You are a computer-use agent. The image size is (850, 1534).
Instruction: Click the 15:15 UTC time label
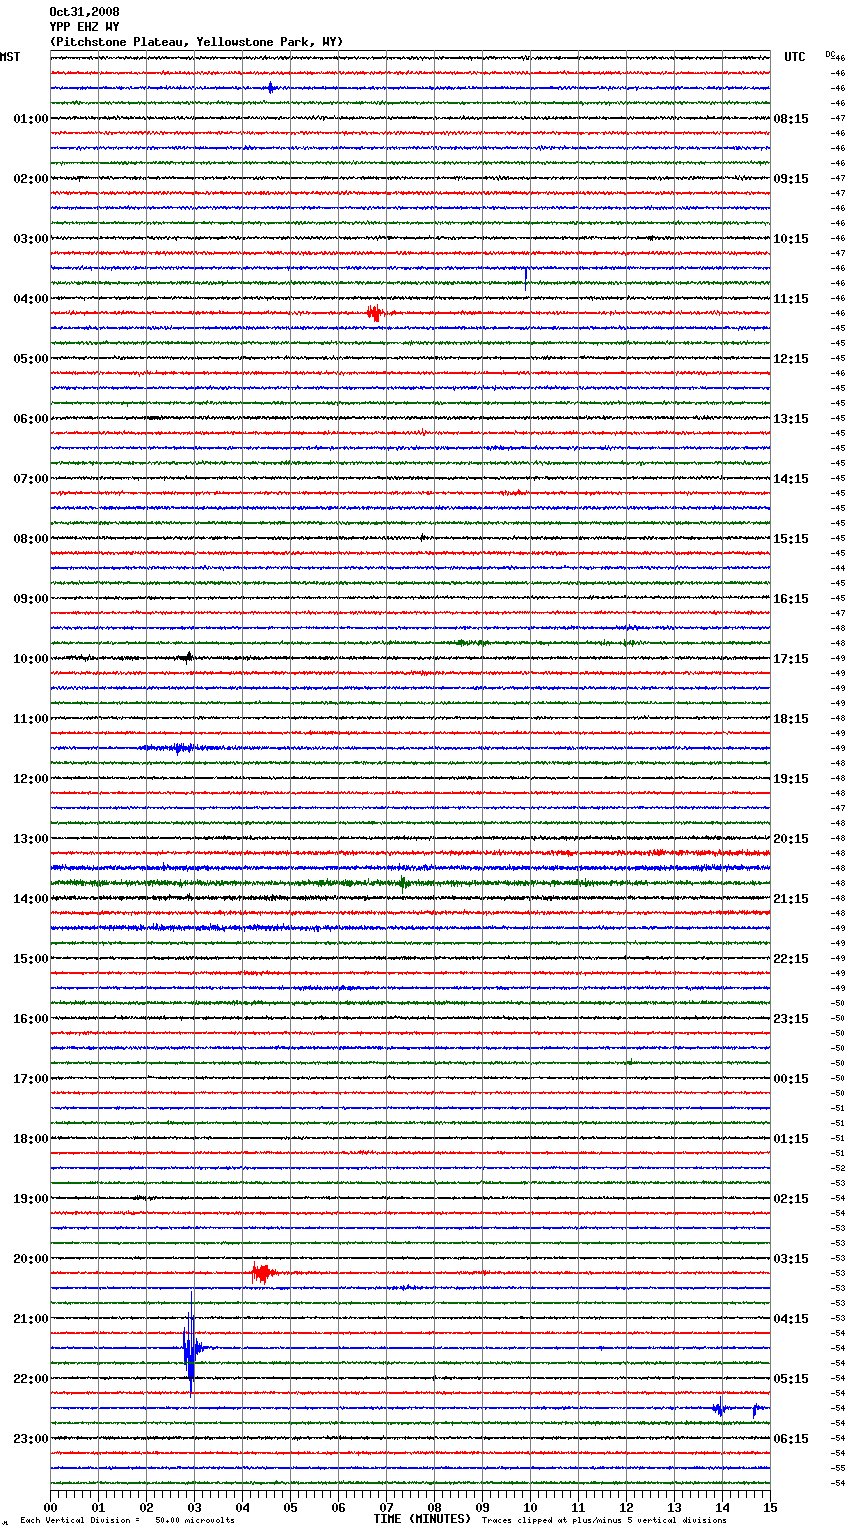pyautogui.click(x=791, y=539)
